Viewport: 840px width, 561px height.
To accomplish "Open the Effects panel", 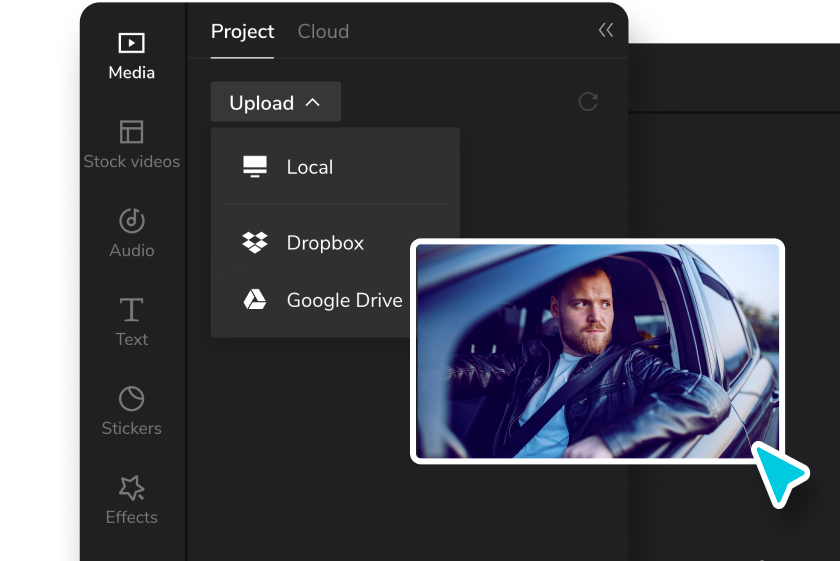I will [131, 500].
